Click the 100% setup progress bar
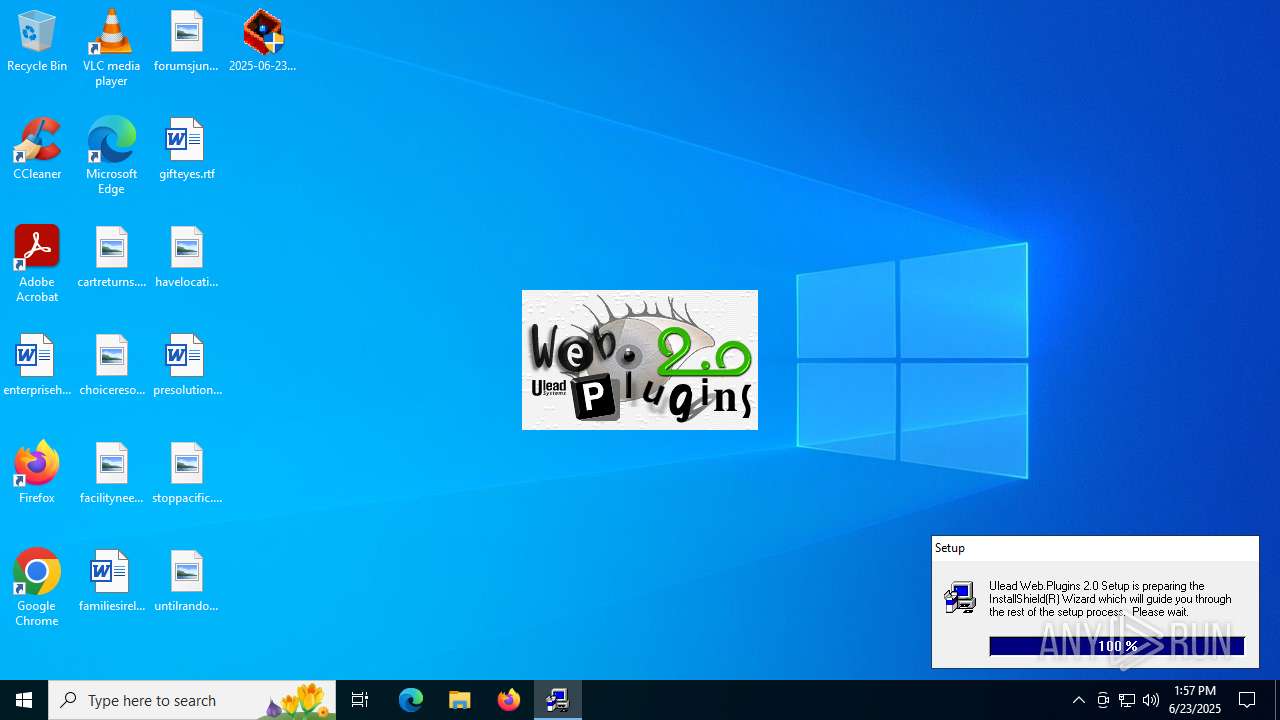Image resolution: width=1280 pixels, height=720 pixels. point(1117,646)
